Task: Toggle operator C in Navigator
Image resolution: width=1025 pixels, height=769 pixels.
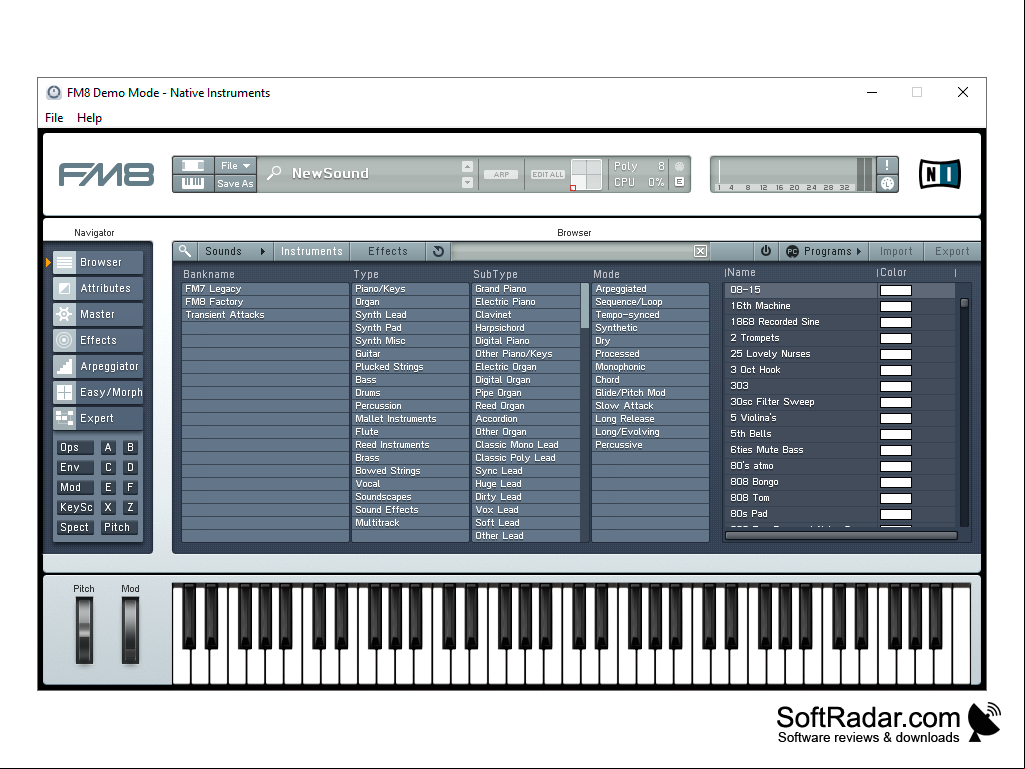Action: click(x=109, y=468)
